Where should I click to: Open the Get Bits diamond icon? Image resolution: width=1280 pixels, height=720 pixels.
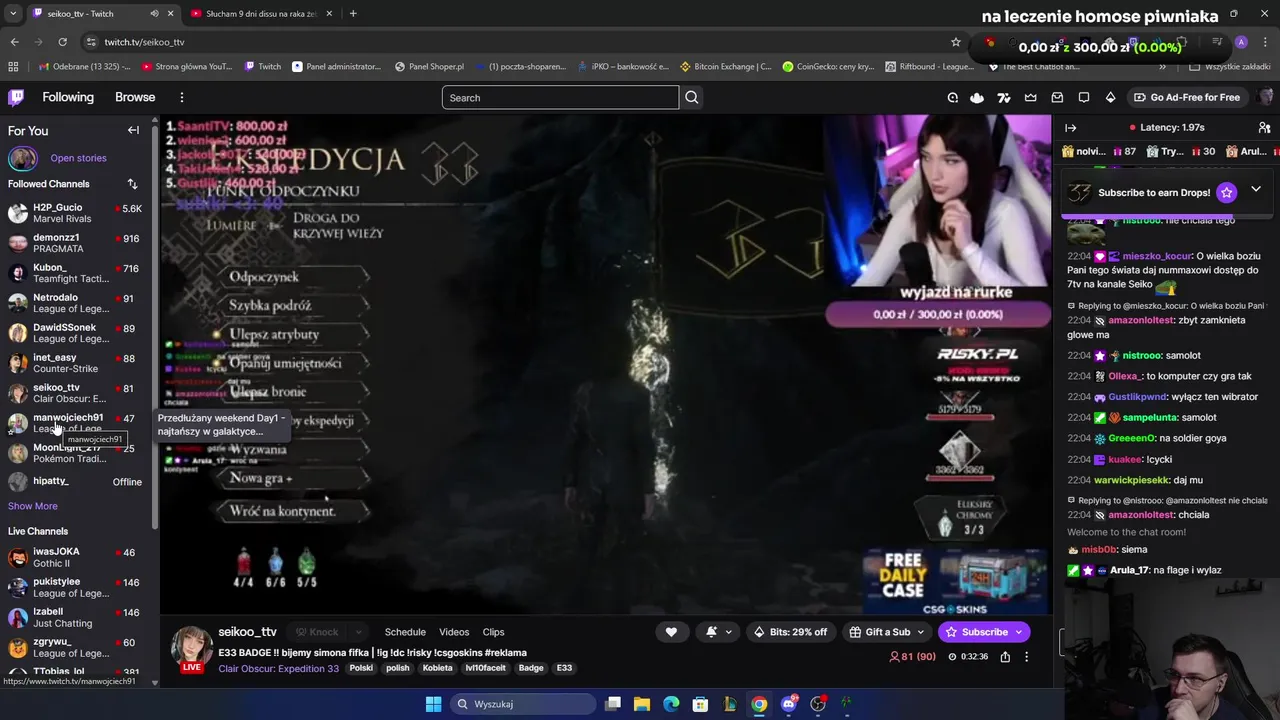pos(1110,97)
